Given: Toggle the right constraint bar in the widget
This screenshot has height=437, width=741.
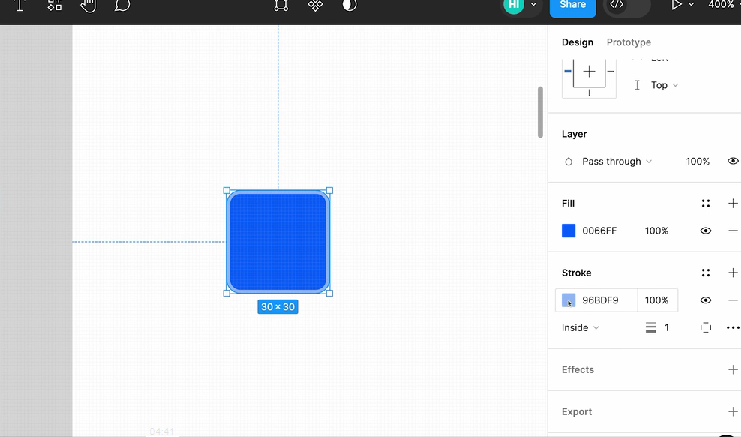Looking at the screenshot, I should [x=611, y=72].
